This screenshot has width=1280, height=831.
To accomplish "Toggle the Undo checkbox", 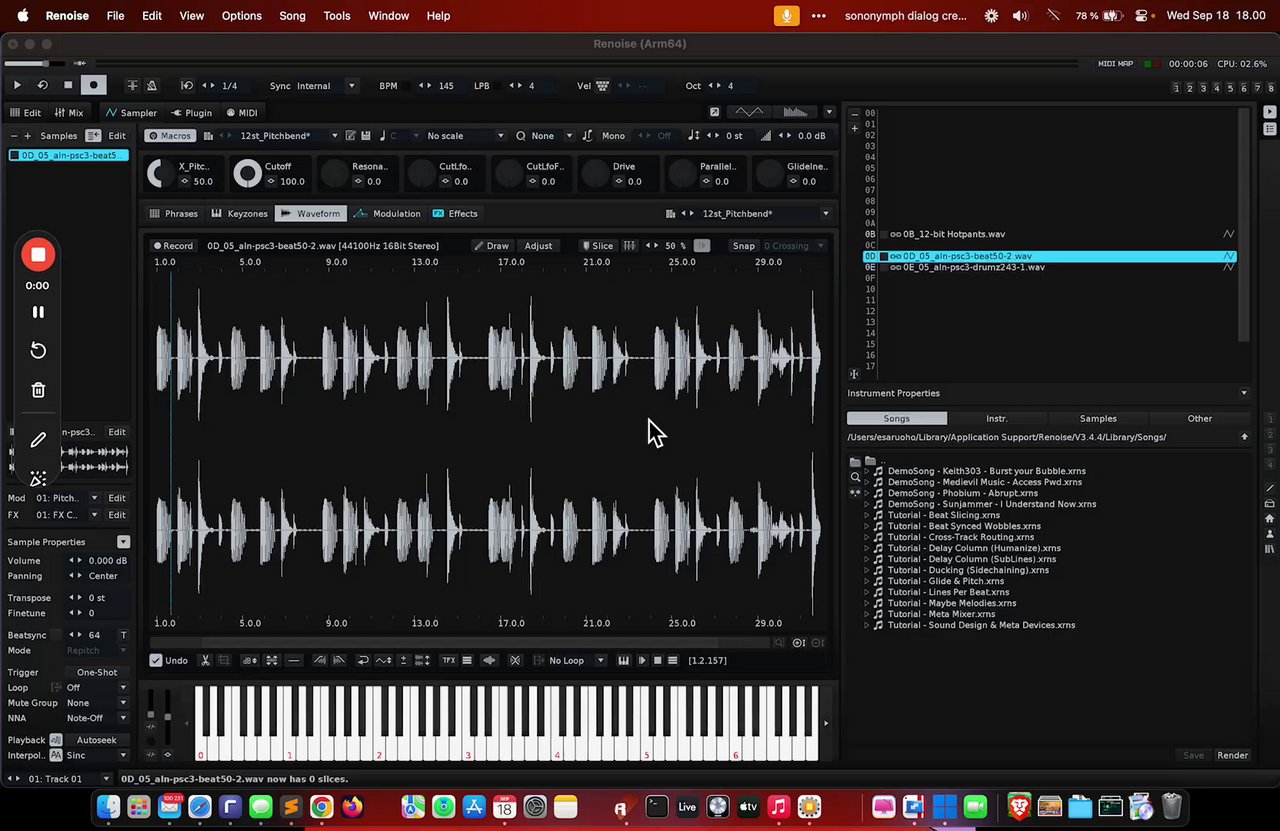I will click(156, 661).
